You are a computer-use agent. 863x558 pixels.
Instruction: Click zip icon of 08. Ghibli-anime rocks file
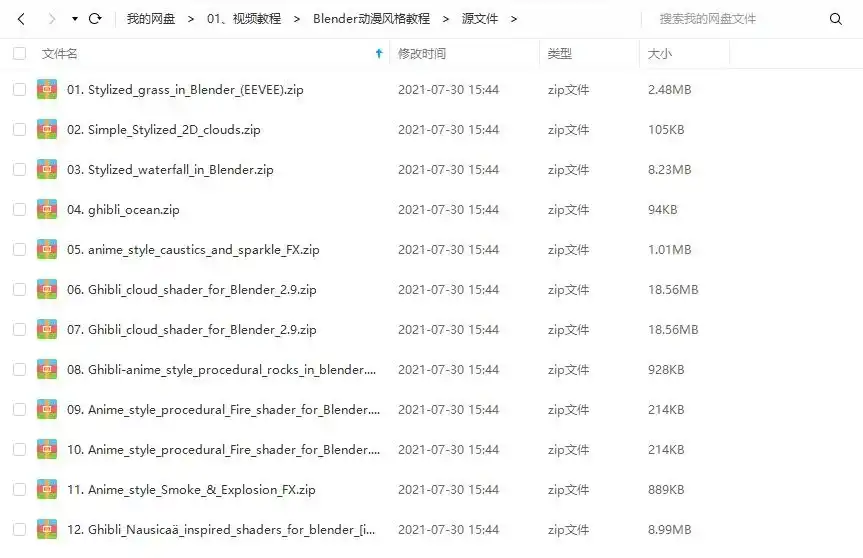coord(47,369)
